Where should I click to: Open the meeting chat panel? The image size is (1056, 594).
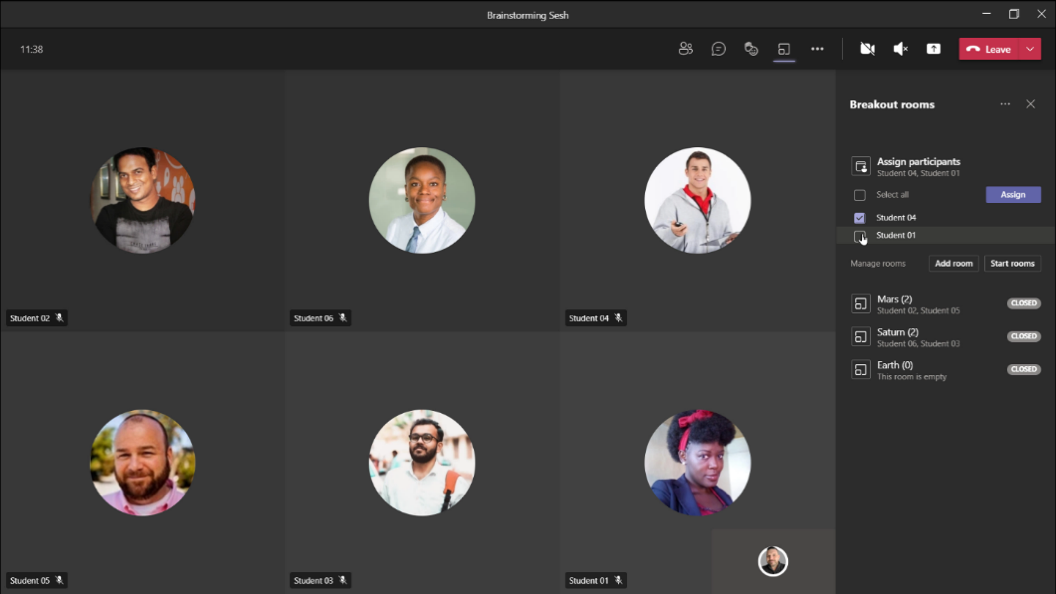click(718, 48)
